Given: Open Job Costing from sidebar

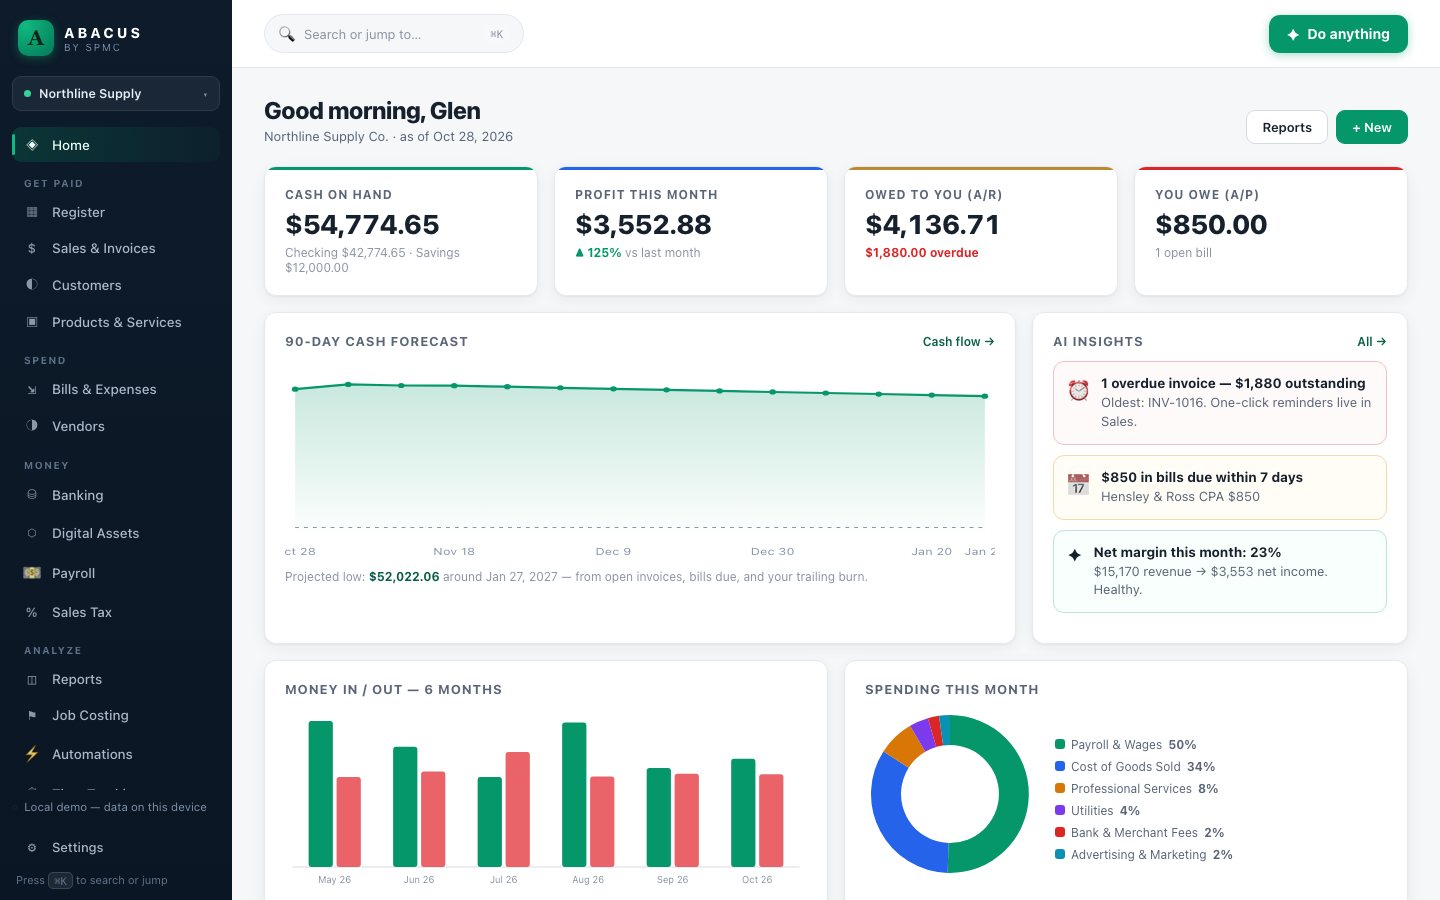Looking at the screenshot, I should (x=116, y=715).
